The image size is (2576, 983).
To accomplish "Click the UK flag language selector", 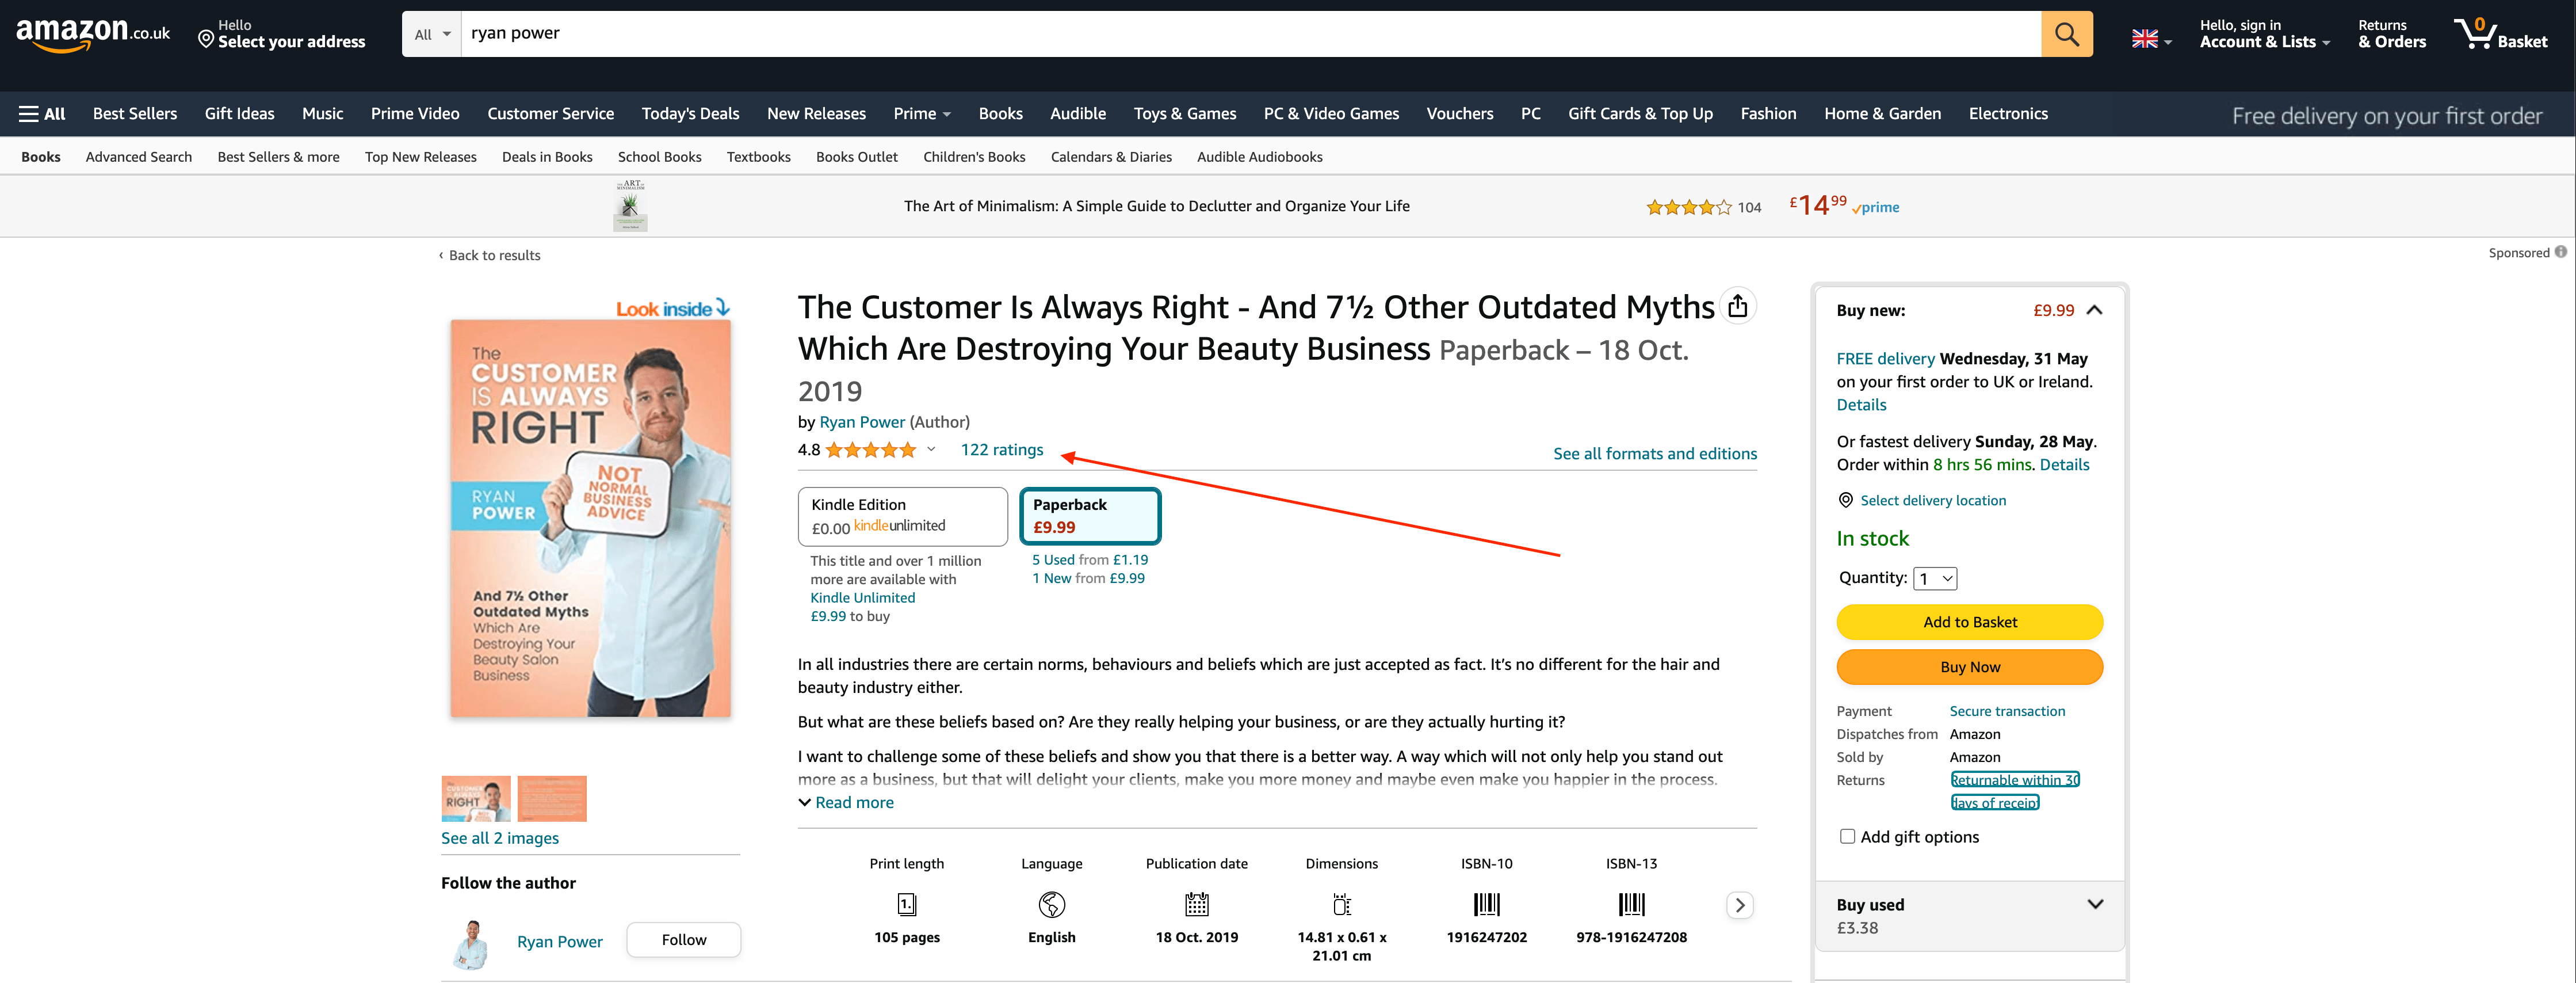I will coord(2150,39).
